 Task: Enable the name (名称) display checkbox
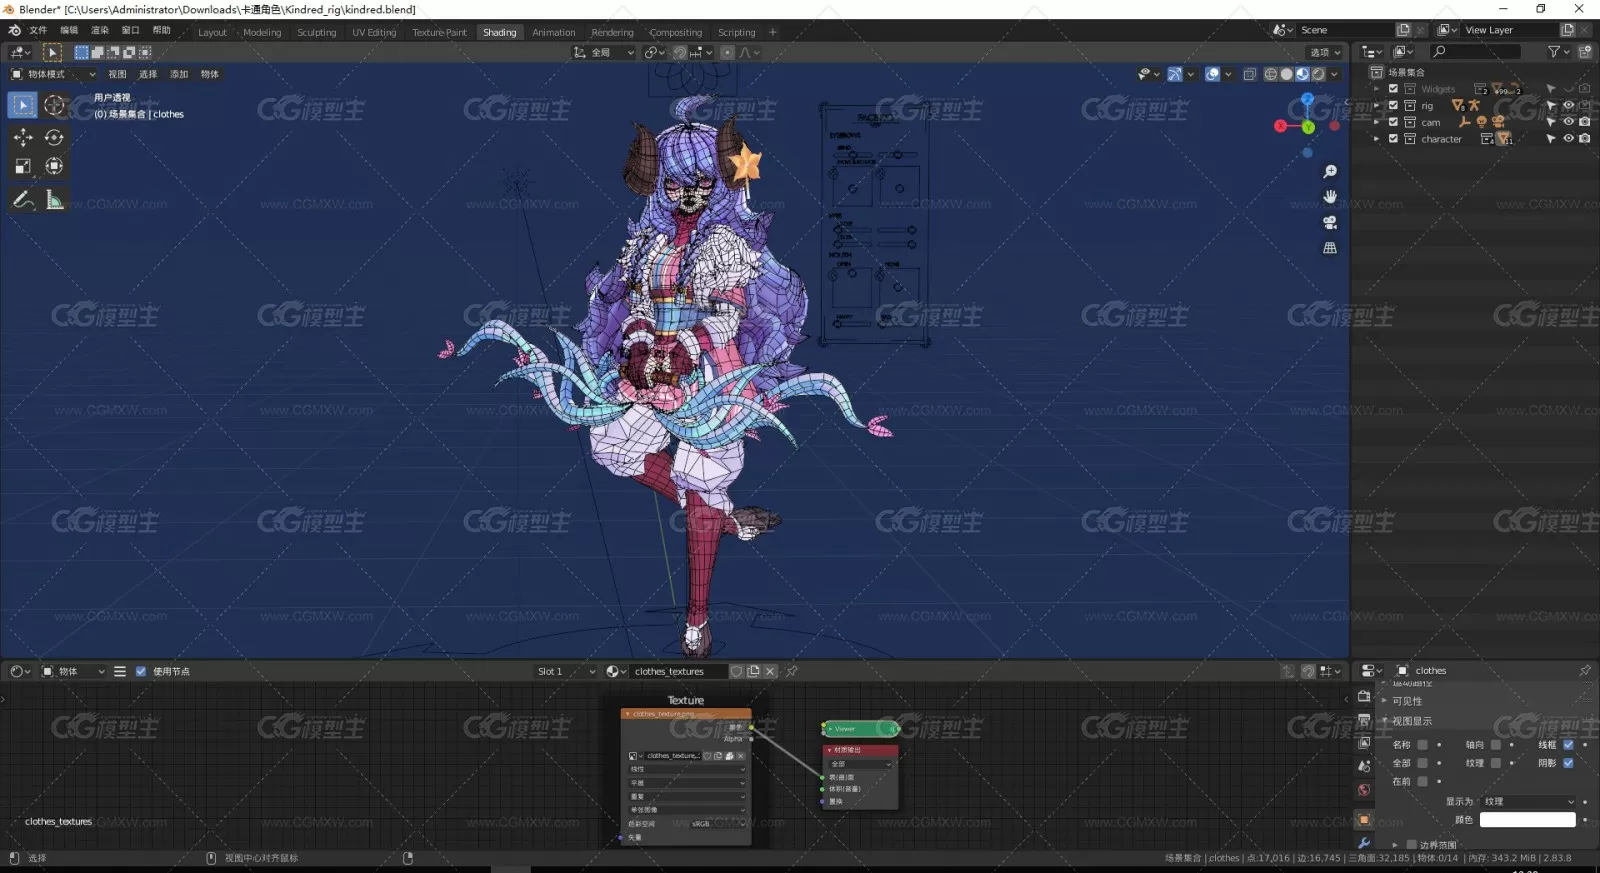1422,744
